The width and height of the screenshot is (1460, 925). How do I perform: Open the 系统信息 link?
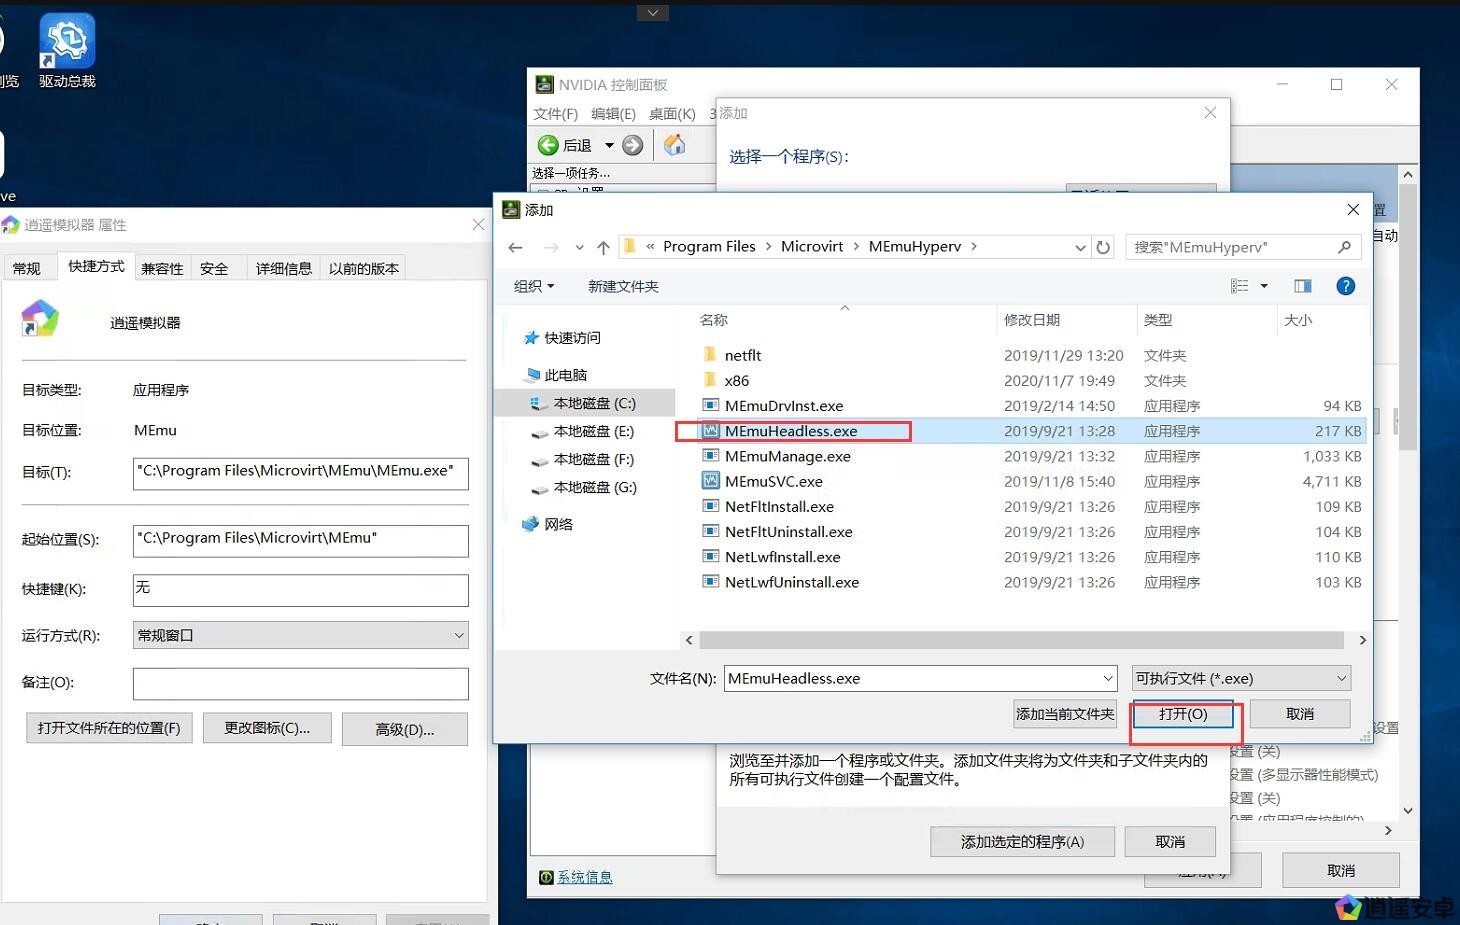(x=584, y=877)
